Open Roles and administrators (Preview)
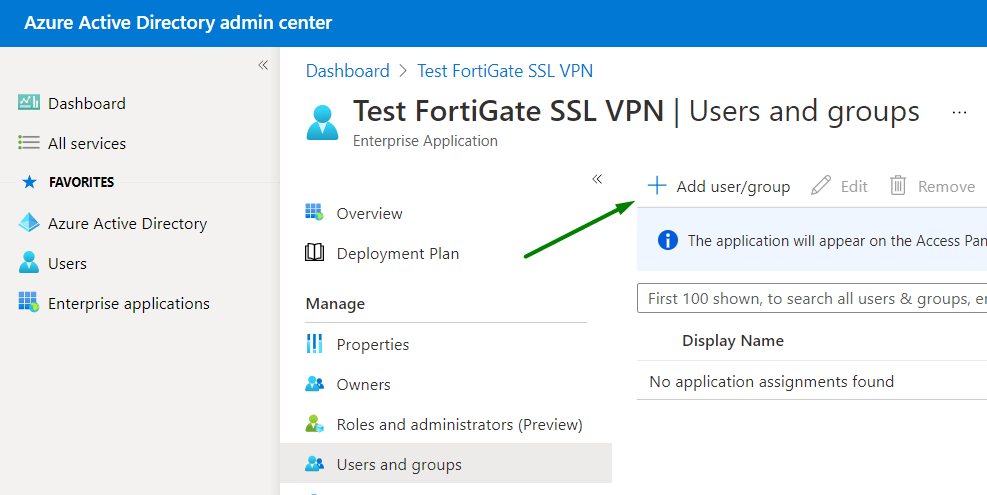This screenshot has width=987, height=495. 459,424
